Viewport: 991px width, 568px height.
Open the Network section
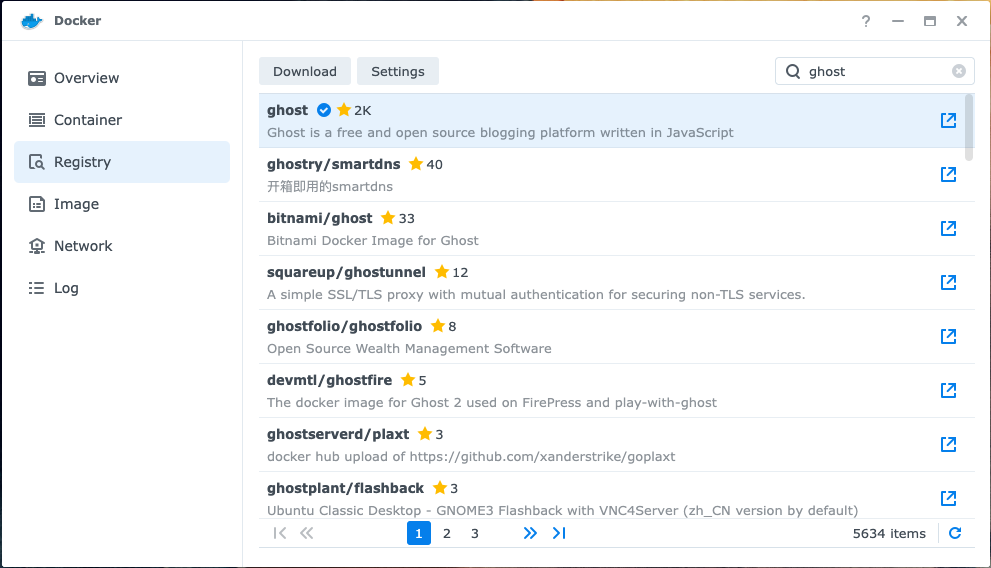pos(122,246)
